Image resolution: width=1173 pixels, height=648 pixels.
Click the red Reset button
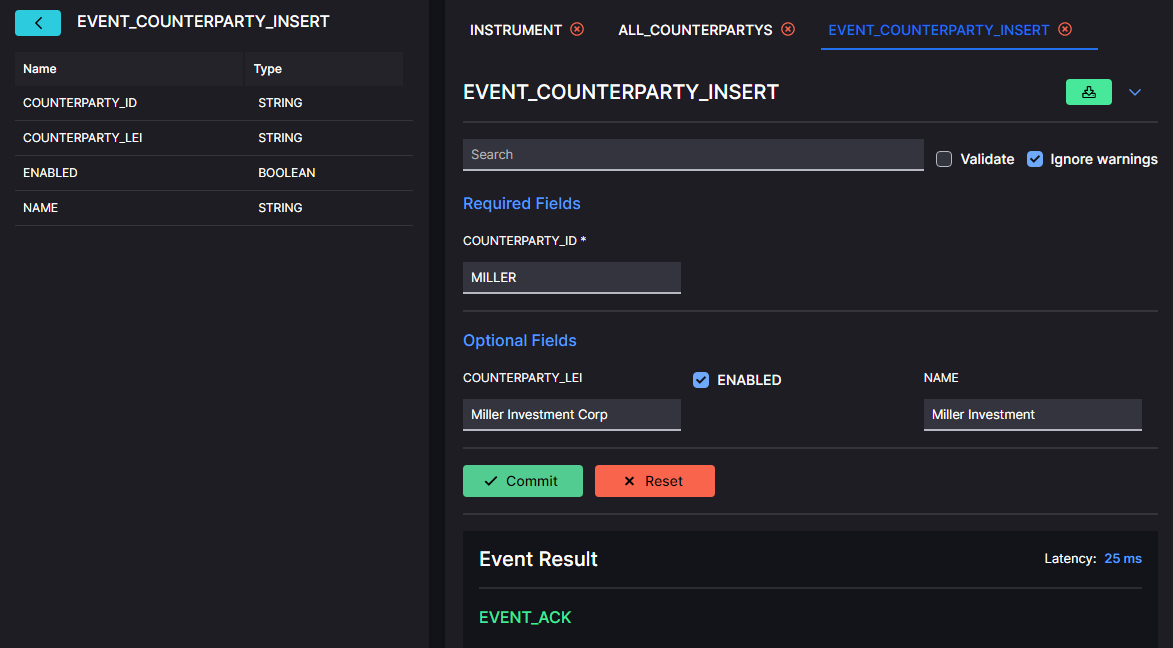655,481
